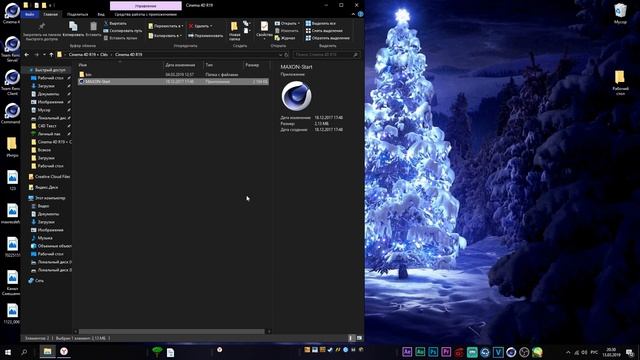The width and height of the screenshot is (640, 360).
Task: Switch to details view in status bar
Action: [351, 338]
